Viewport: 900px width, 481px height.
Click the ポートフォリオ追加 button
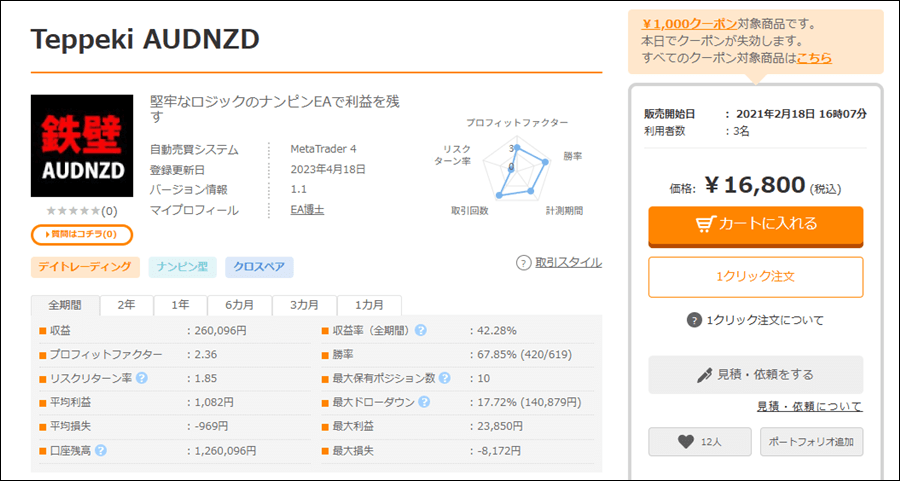[x=811, y=441]
